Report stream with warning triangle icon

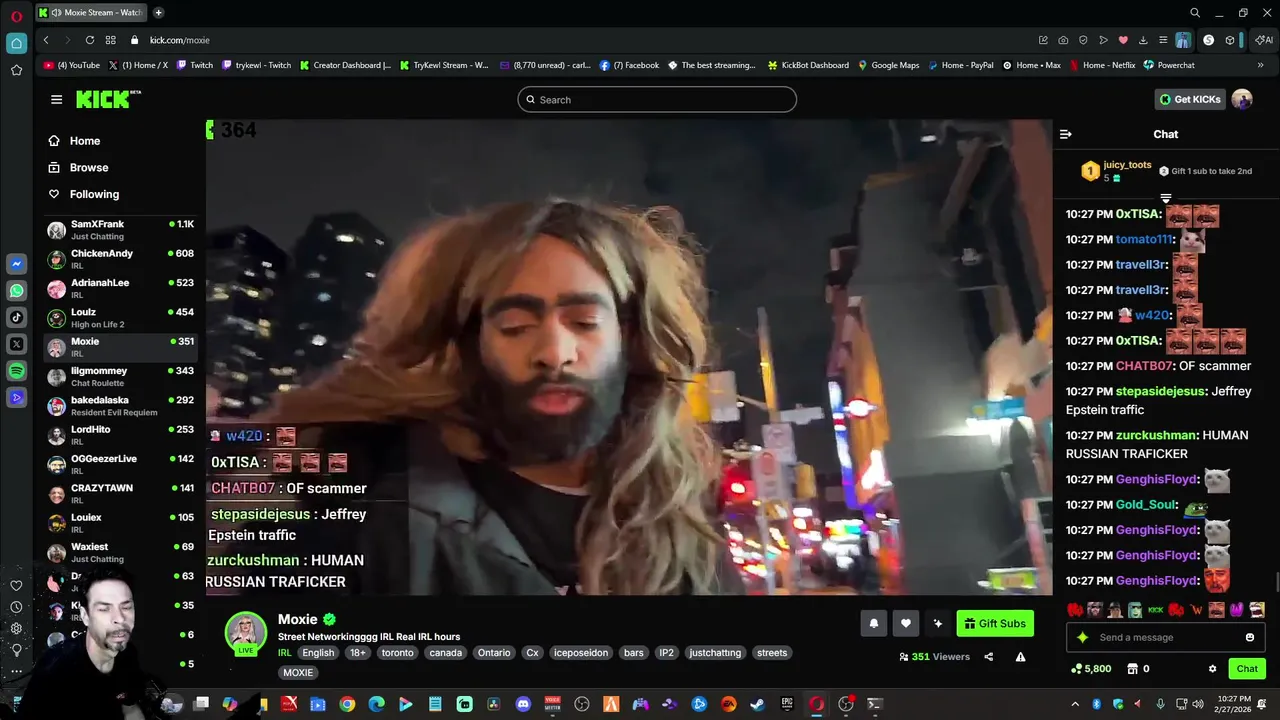point(1020,657)
